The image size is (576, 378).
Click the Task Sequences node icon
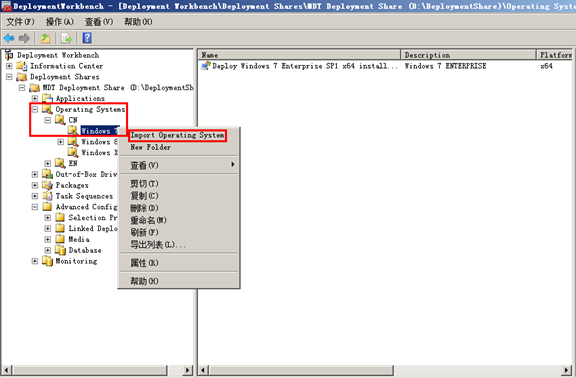[47, 196]
